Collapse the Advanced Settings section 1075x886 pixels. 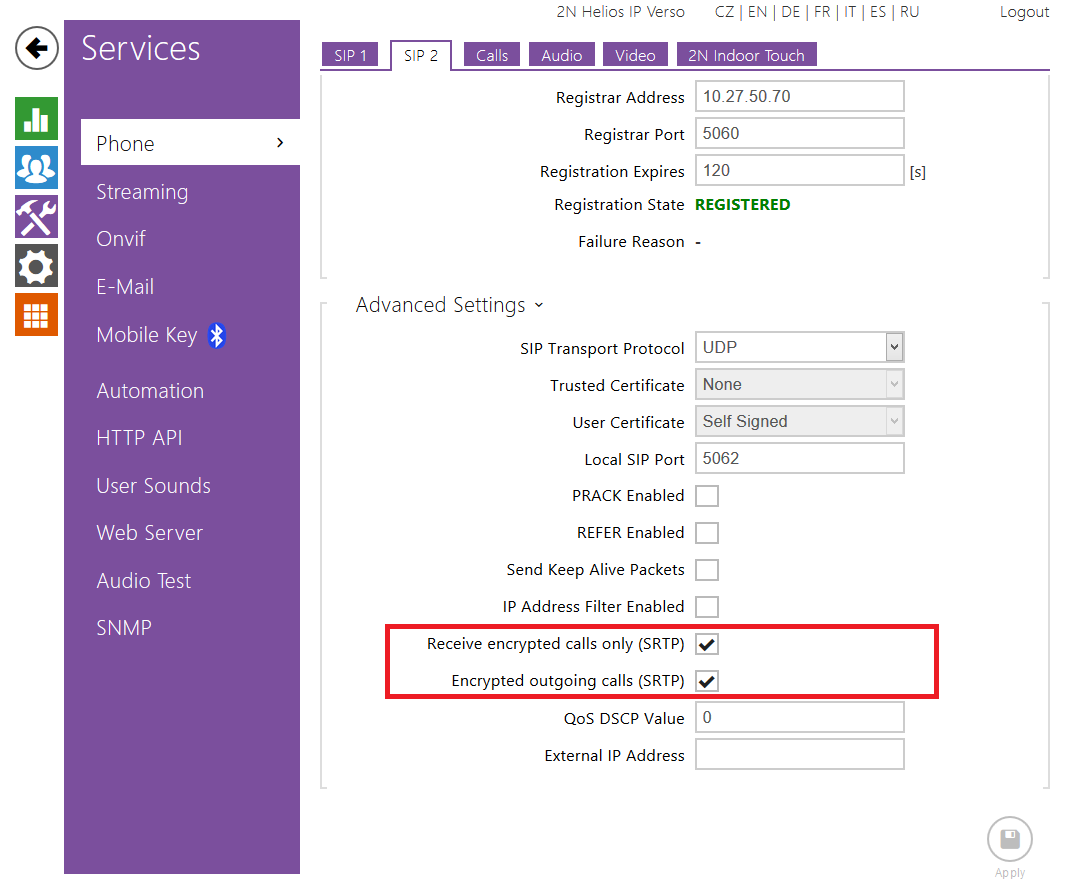[449, 306]
